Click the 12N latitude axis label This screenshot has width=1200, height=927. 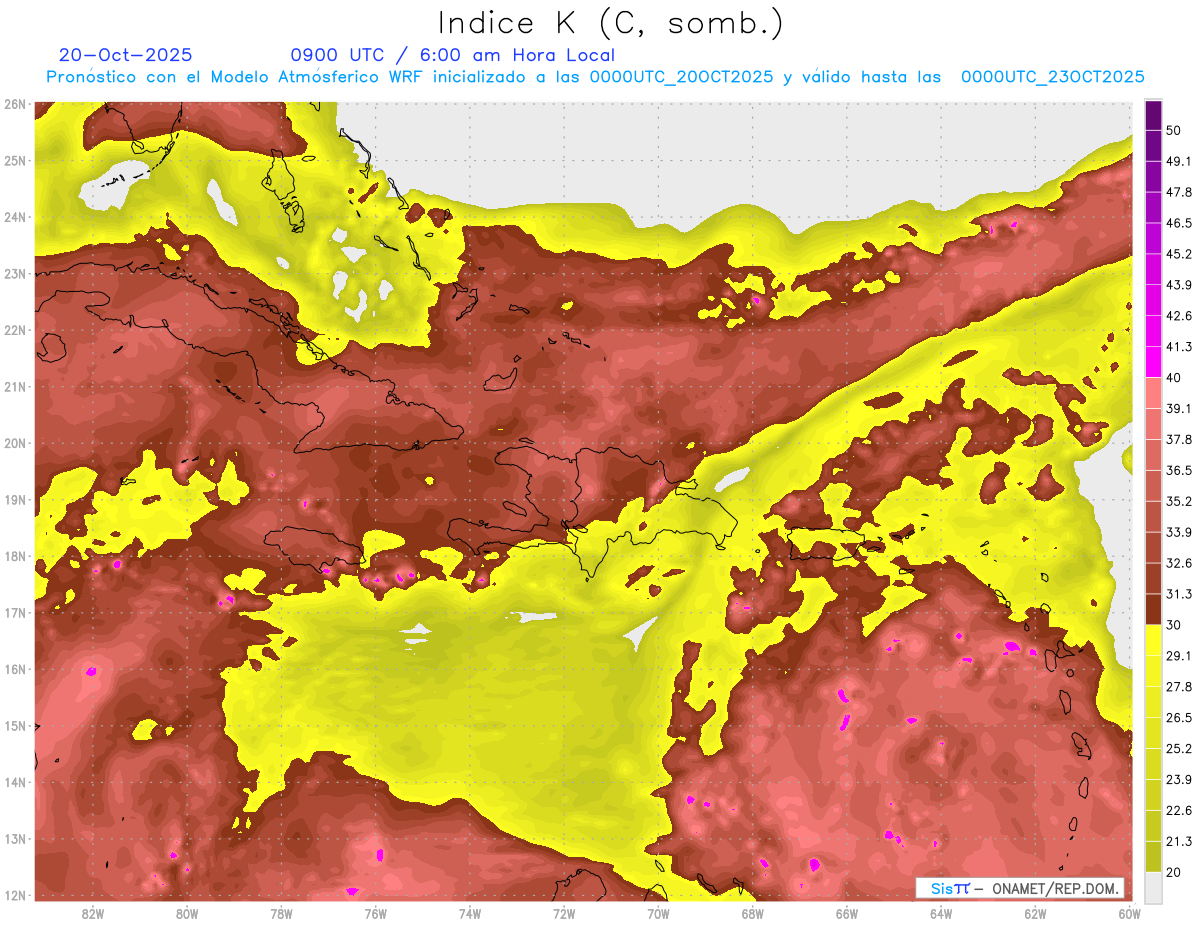click(x=14, y=895)
